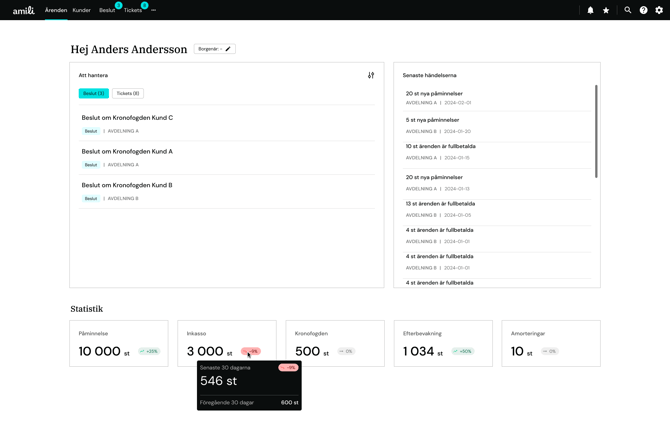Select the Beslut (3) filter chip
The image size is (670, 433).
pos(94,93)
